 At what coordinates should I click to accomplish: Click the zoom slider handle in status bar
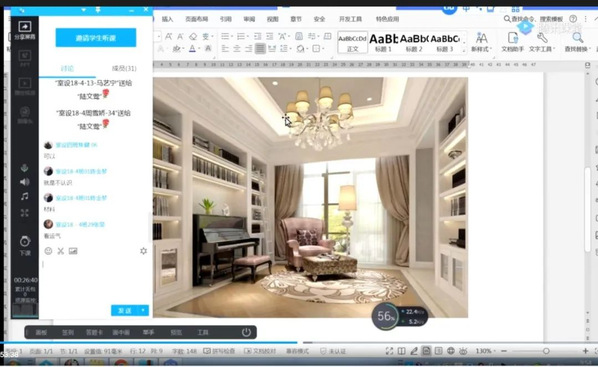pos(546,351)
